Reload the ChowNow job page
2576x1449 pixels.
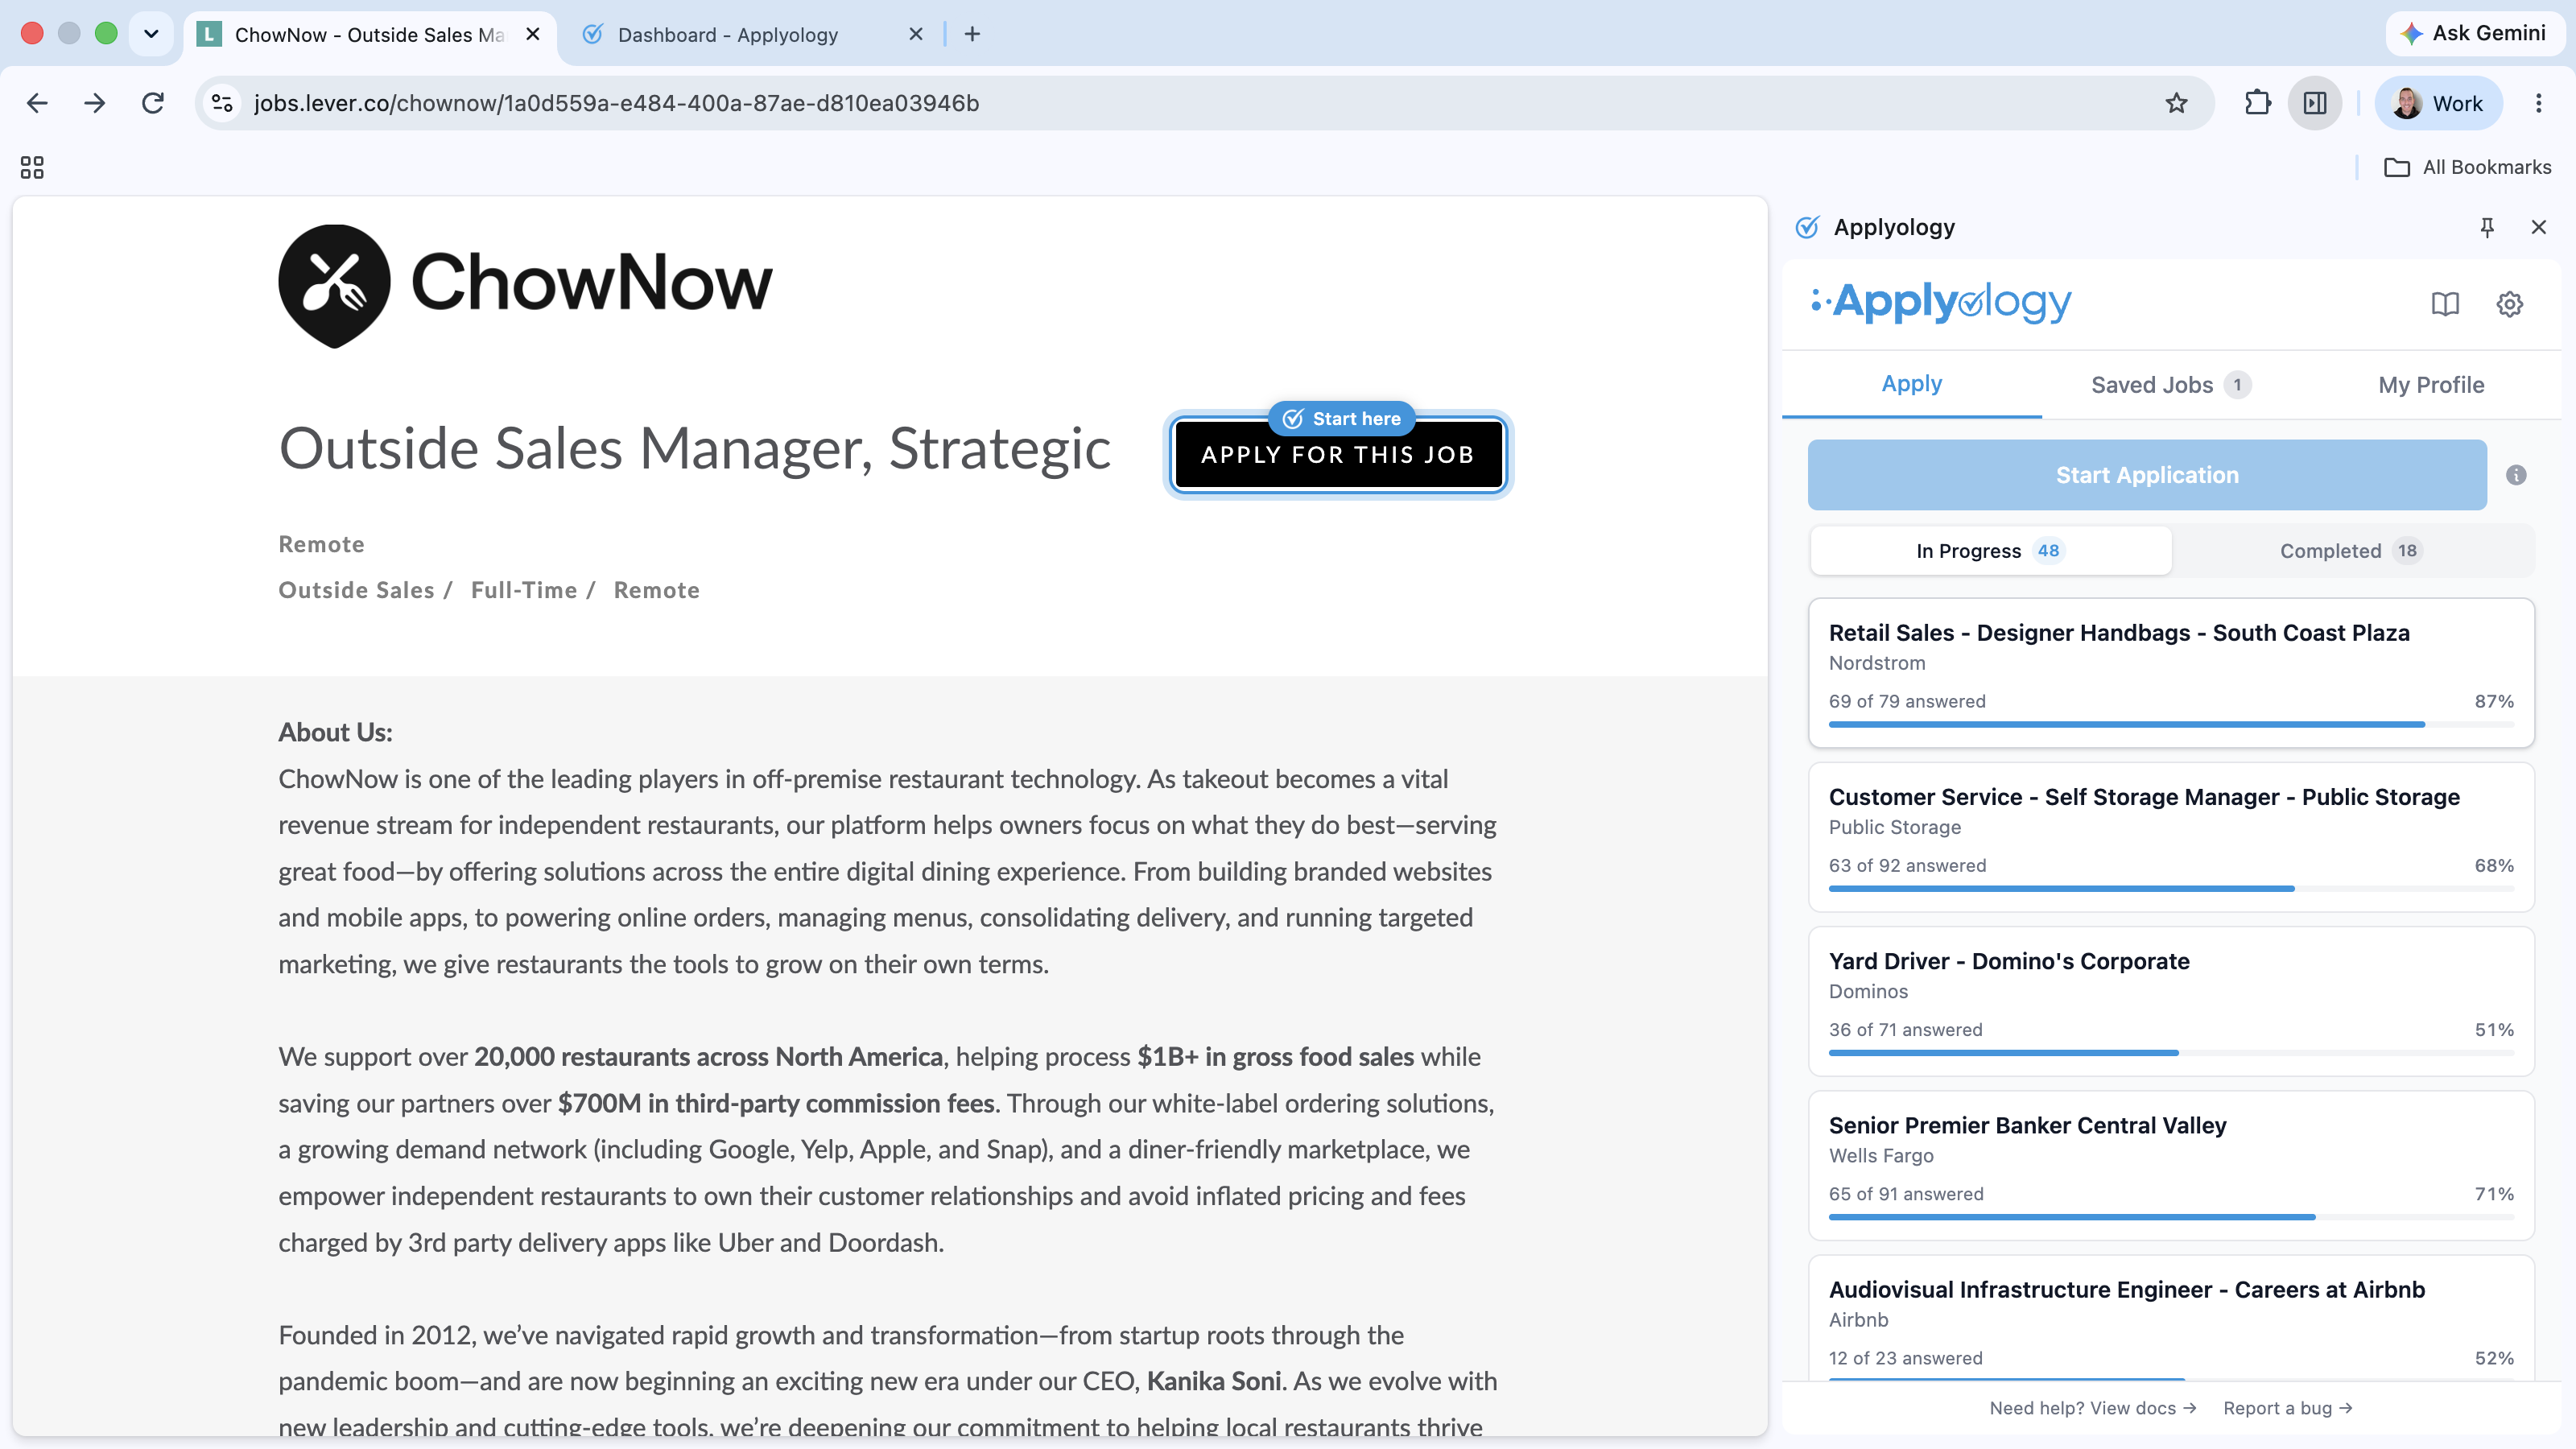point(153,103)
